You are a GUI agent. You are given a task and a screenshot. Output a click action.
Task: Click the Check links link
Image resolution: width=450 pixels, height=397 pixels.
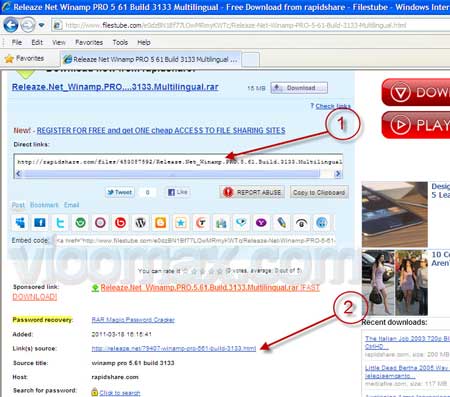pyautogui.click(x=333, y=106)
